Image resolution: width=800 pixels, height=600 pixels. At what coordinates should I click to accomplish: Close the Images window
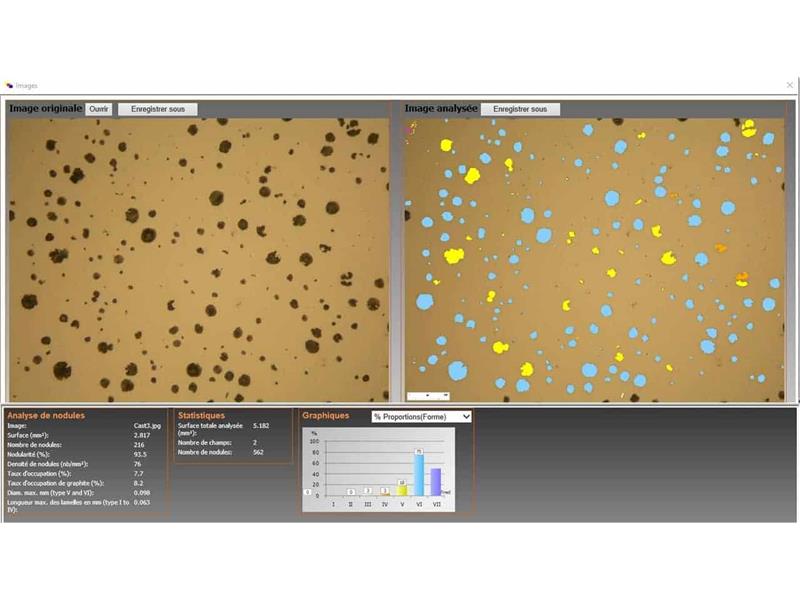tap(788, 86)
